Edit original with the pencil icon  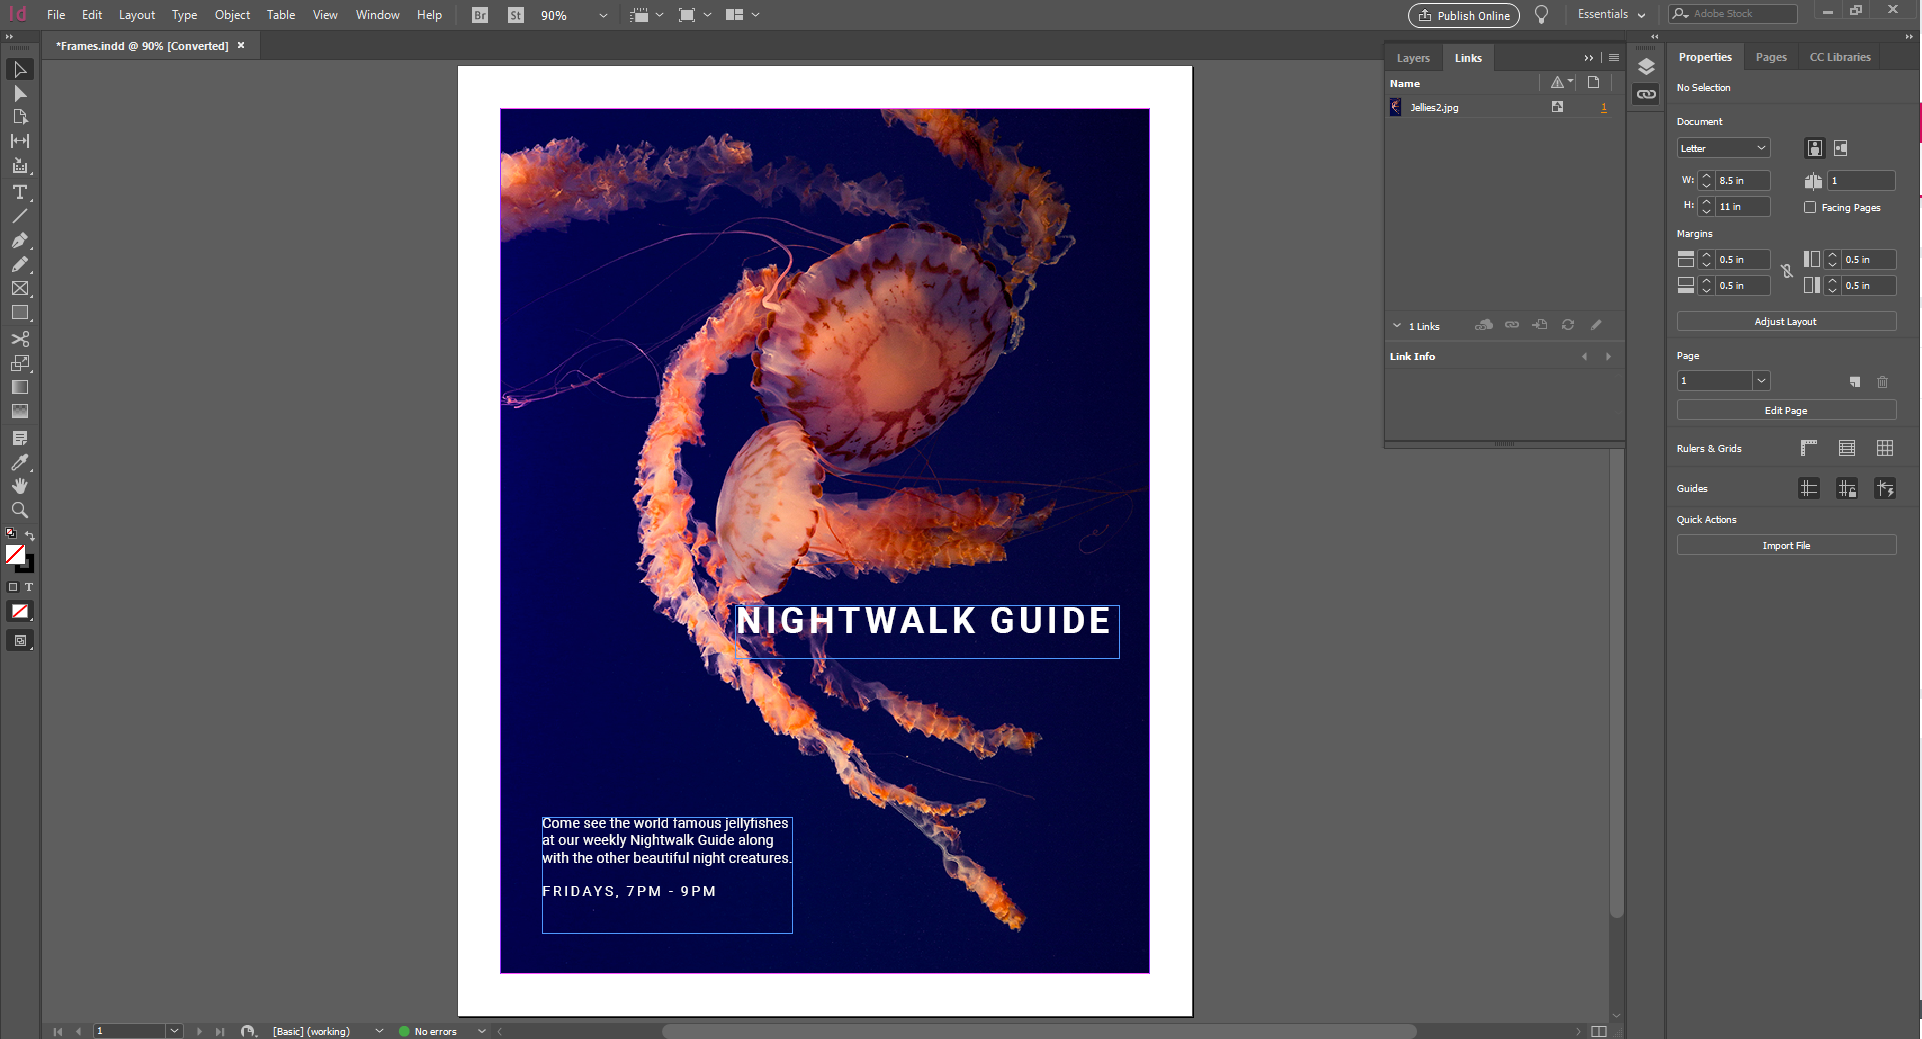[x=1596, y=325]
